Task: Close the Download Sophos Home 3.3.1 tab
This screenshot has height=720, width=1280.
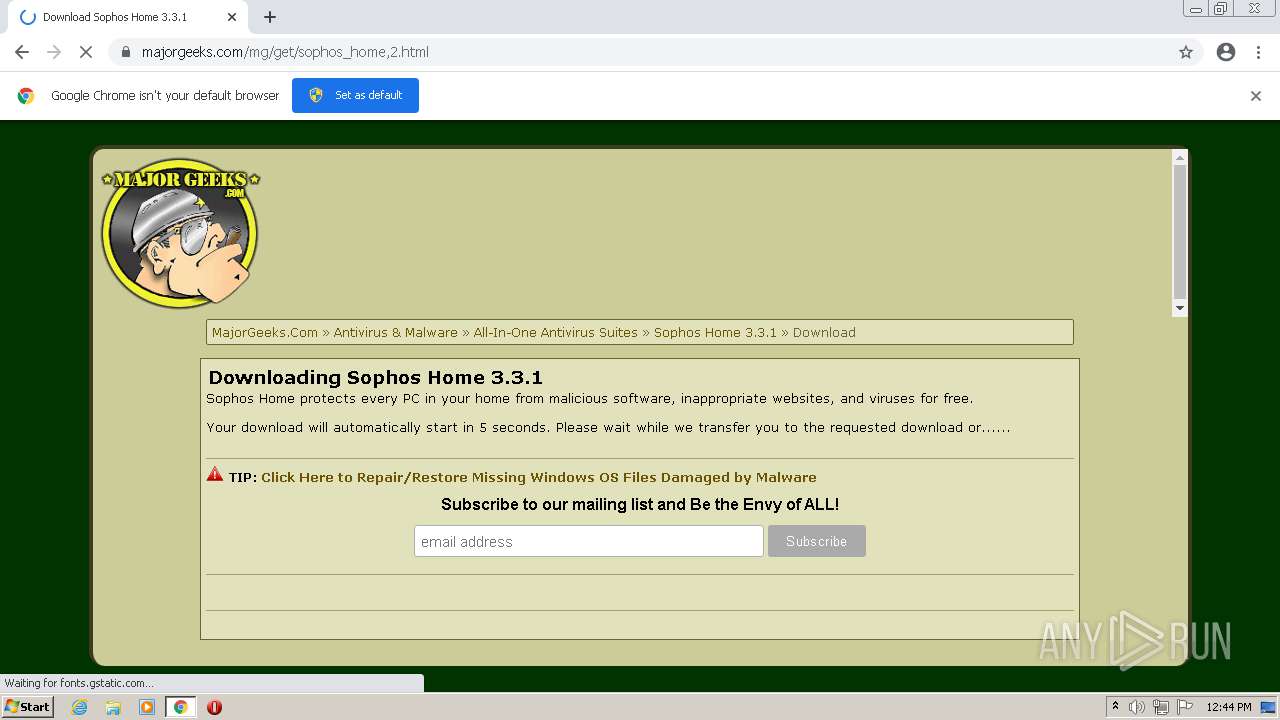Action: (x=232, y=17)
